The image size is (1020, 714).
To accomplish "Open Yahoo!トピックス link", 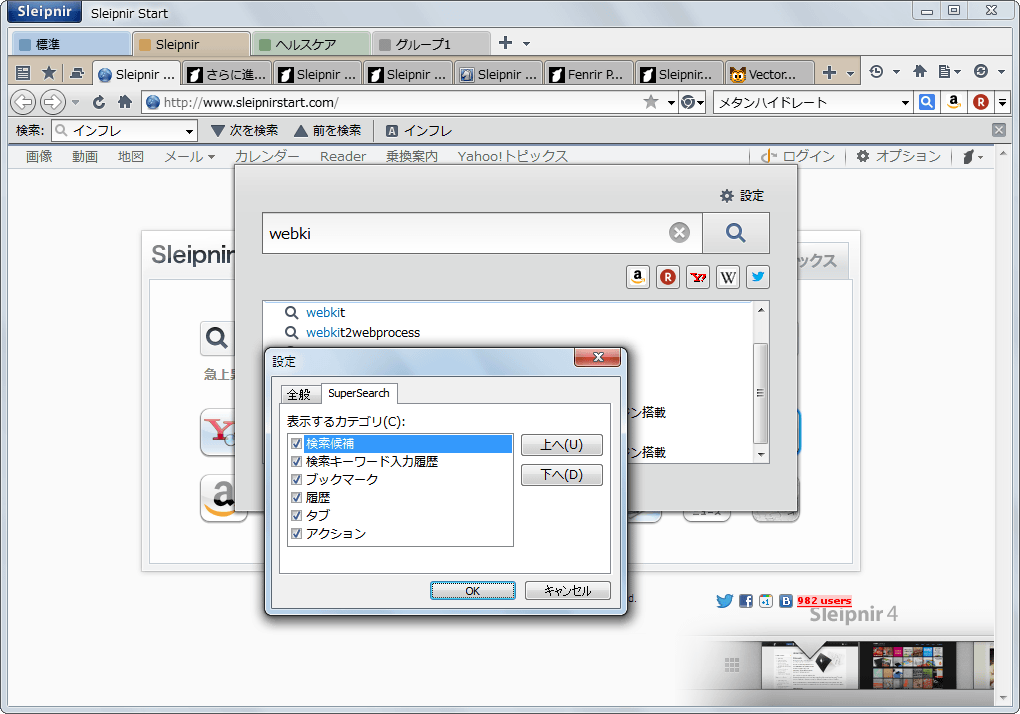I will click(x=513, y=157).
